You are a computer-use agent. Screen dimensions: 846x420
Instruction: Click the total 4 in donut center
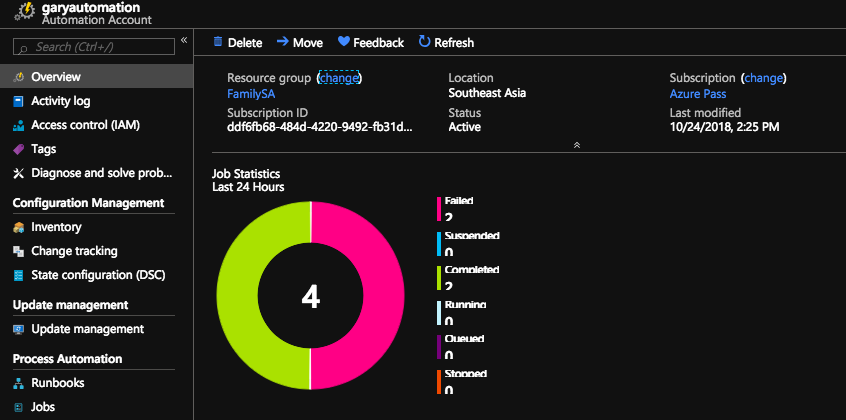point(311,297)
